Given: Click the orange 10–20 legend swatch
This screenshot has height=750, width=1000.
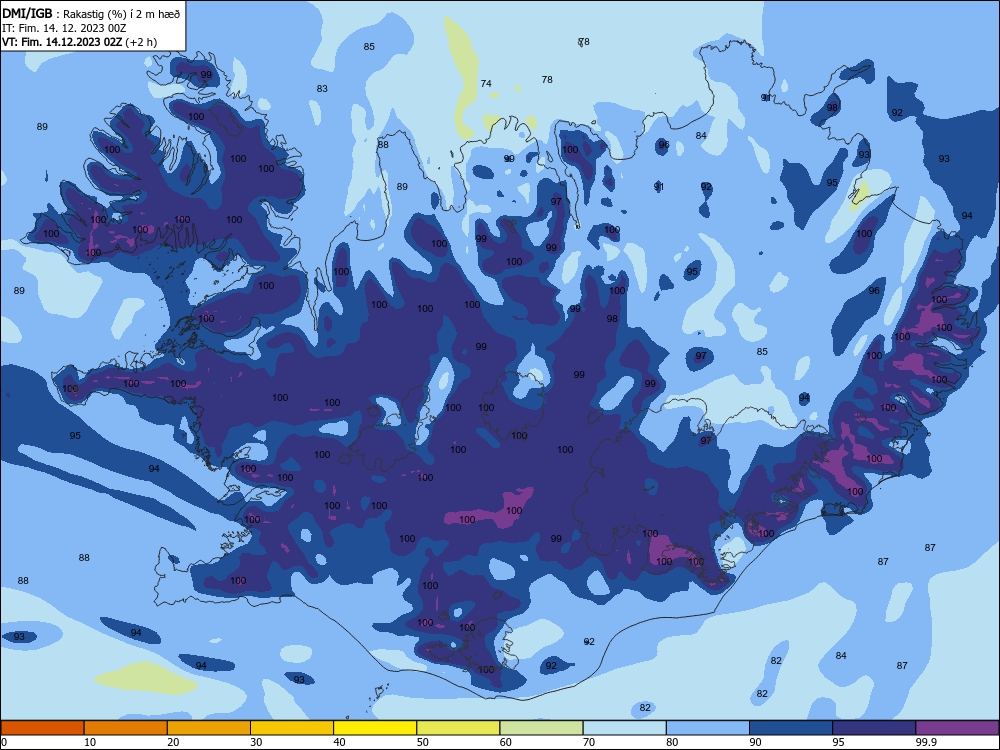Looking at the screenshot, I should coord(126,728).
